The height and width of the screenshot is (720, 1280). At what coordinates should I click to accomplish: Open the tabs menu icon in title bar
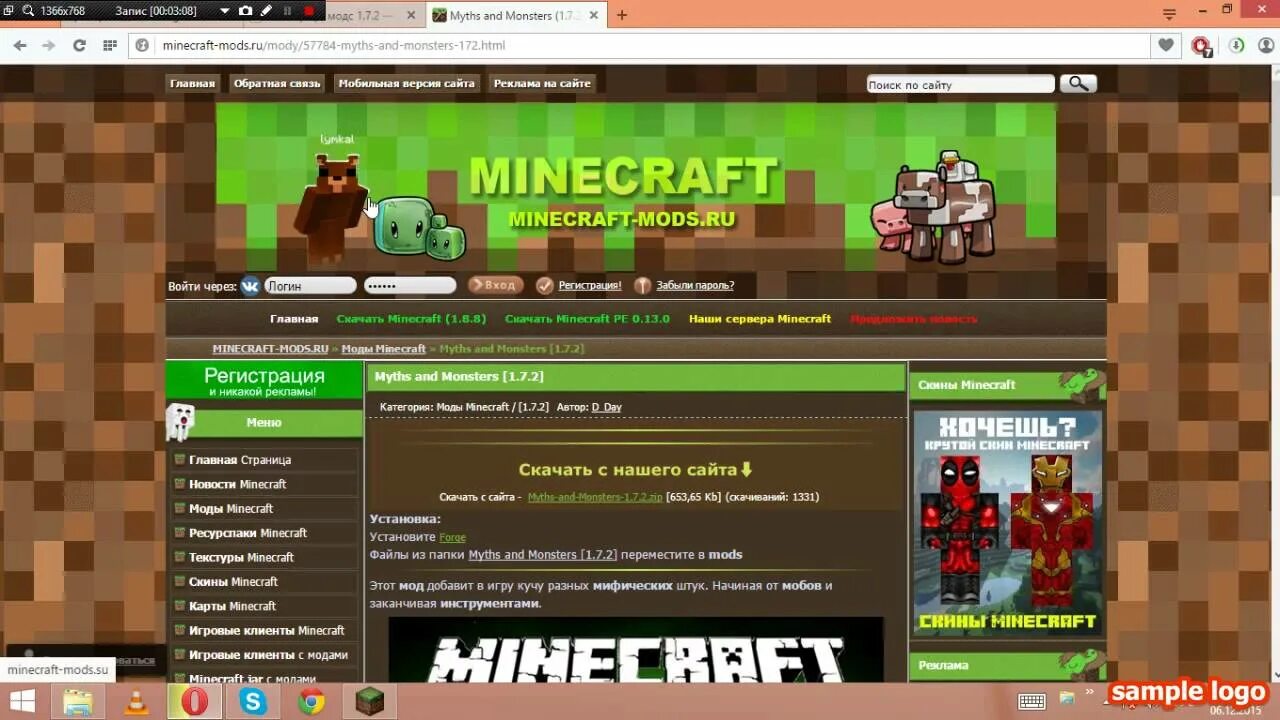click(x=1169, y=14)
